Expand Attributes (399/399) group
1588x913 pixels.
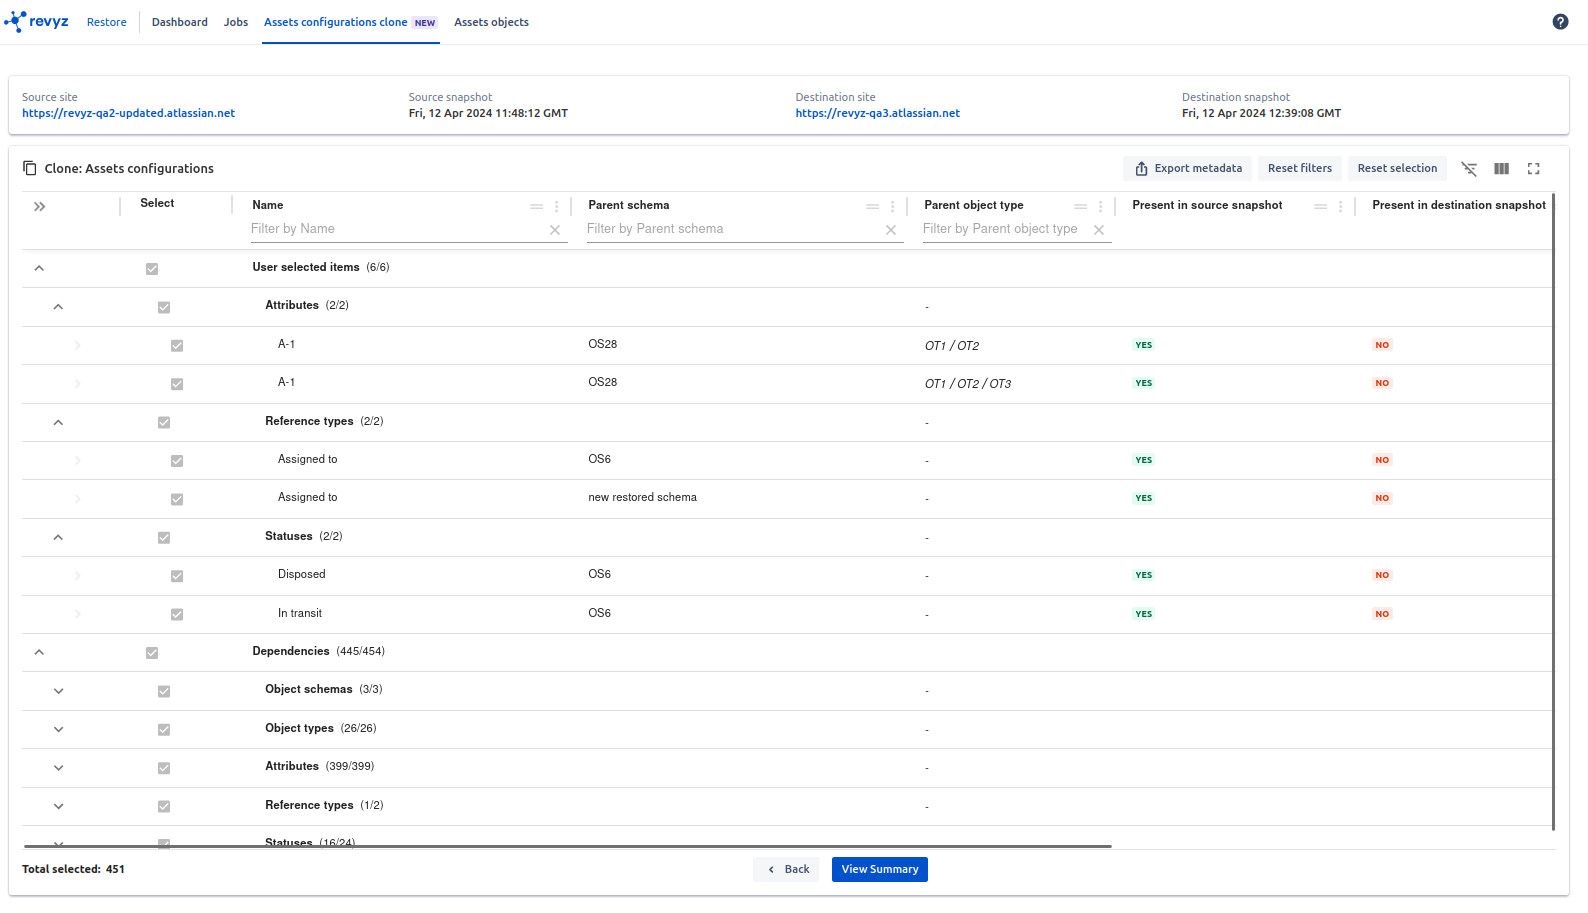(58, 768)
